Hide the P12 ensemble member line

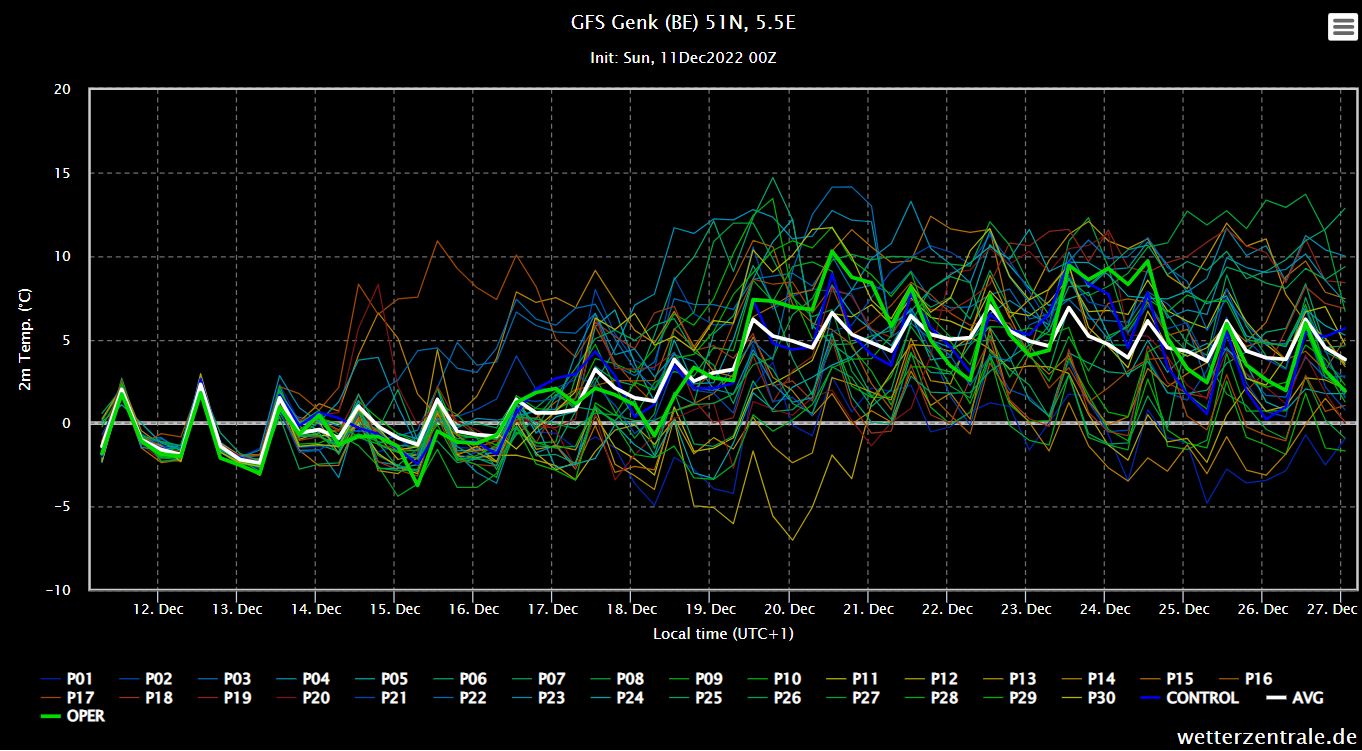pyautogui.click(x=932, y=680)
